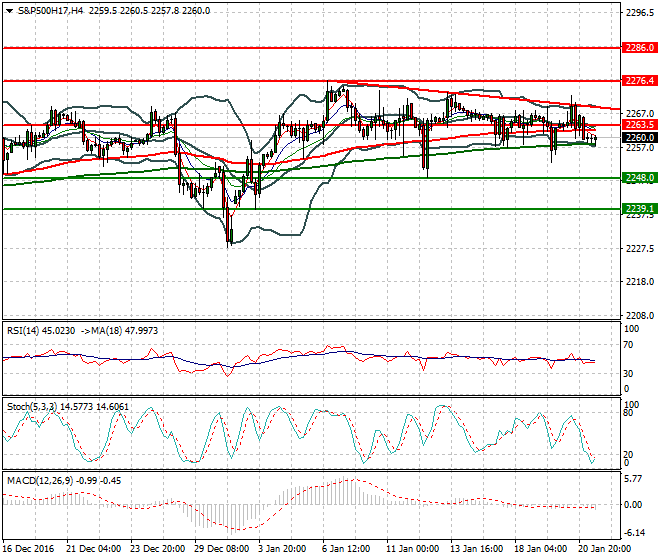660x560 pixels.
Task: Click the 11 Jan 00:00 time label
Action: click(x=413, y=549)
